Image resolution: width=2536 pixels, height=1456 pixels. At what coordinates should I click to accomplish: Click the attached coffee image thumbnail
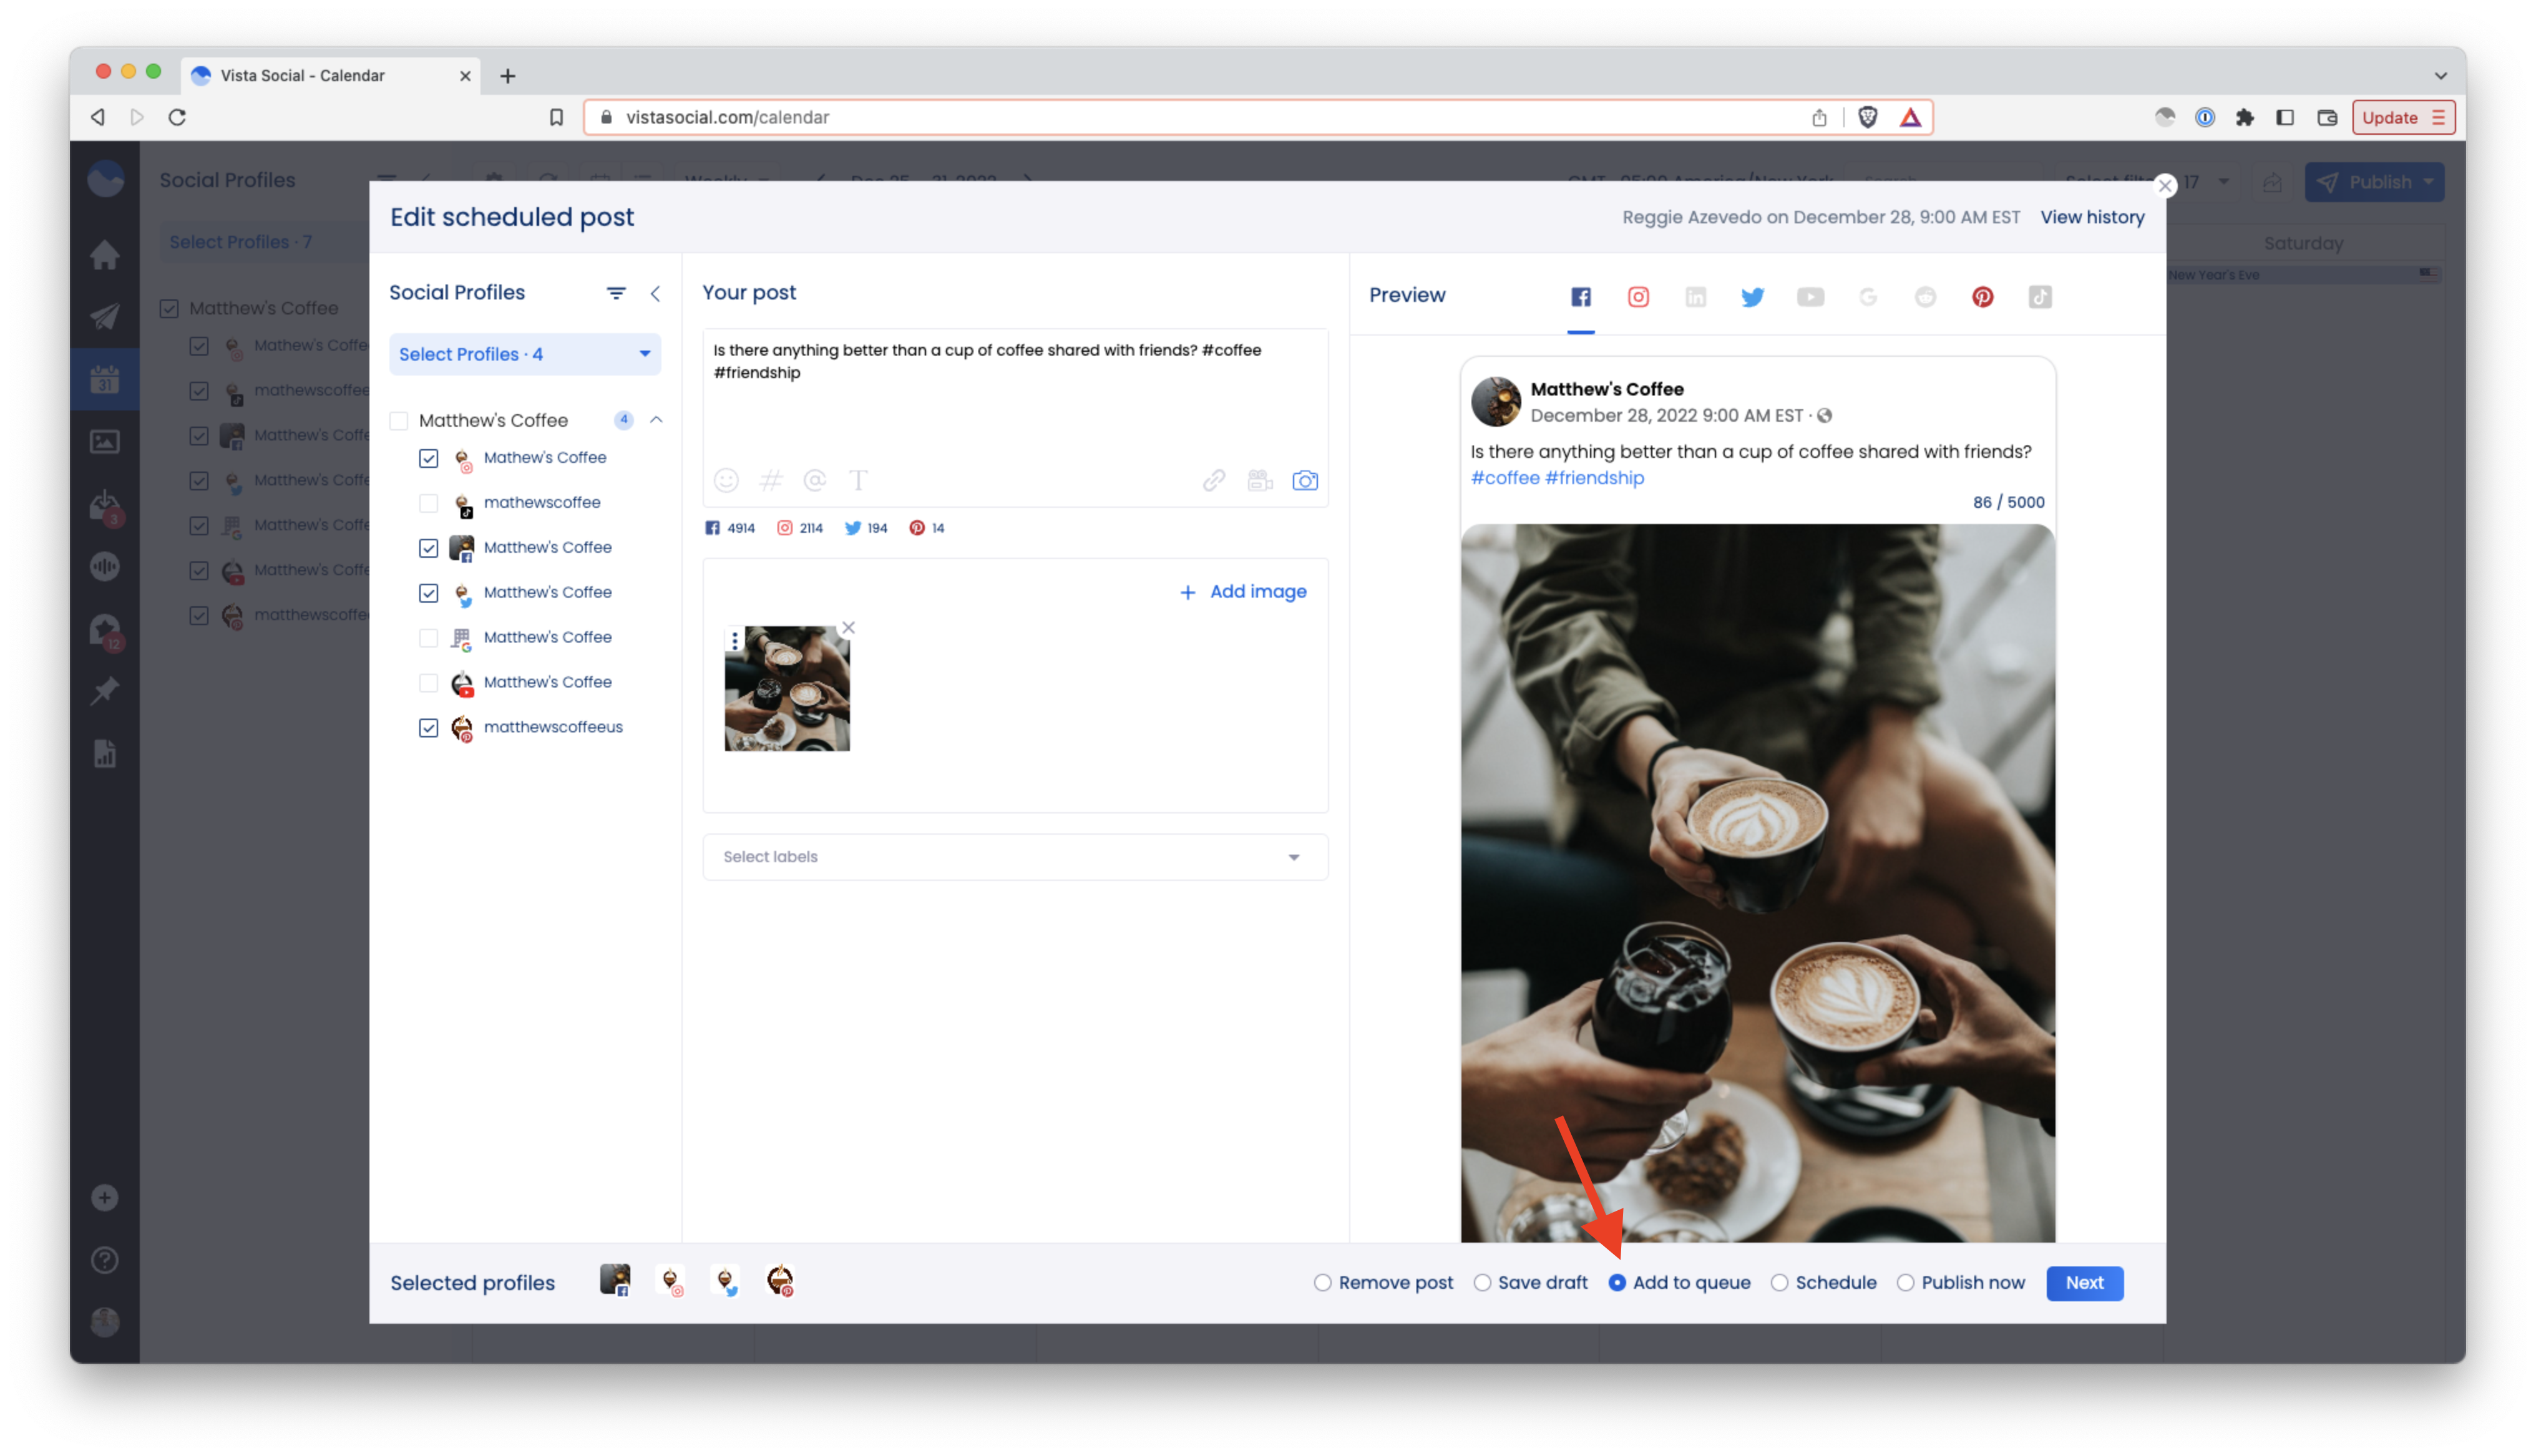click(787, 689)
